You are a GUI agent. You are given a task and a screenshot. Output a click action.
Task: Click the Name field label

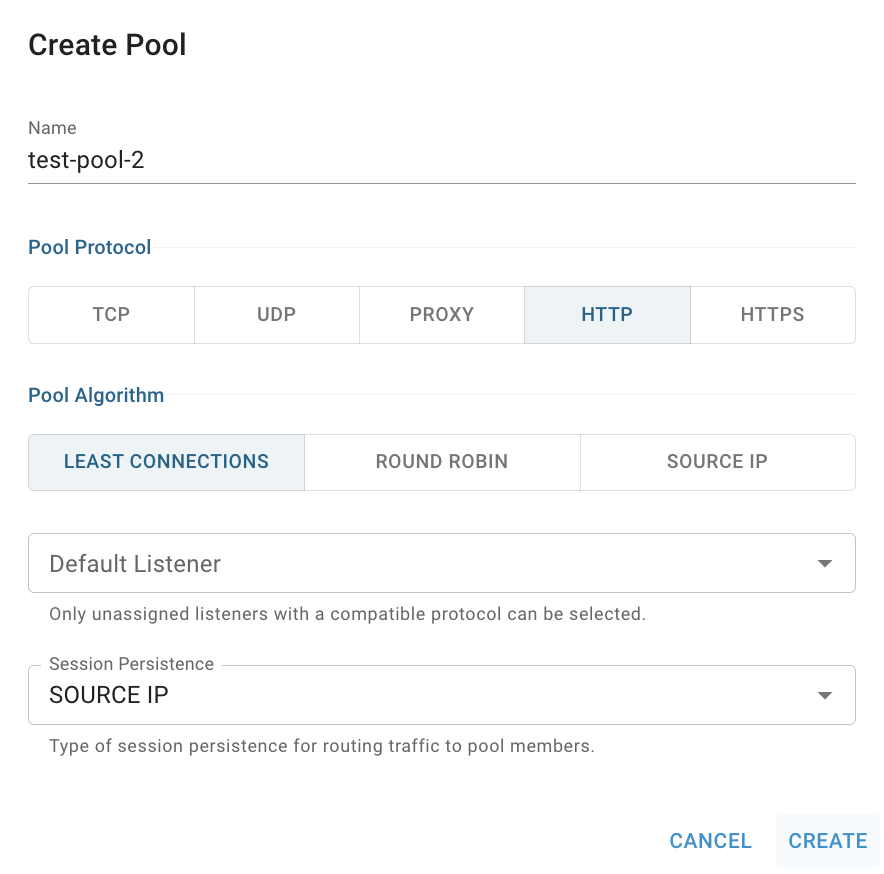pyautogui.click(x=52, y=128)
